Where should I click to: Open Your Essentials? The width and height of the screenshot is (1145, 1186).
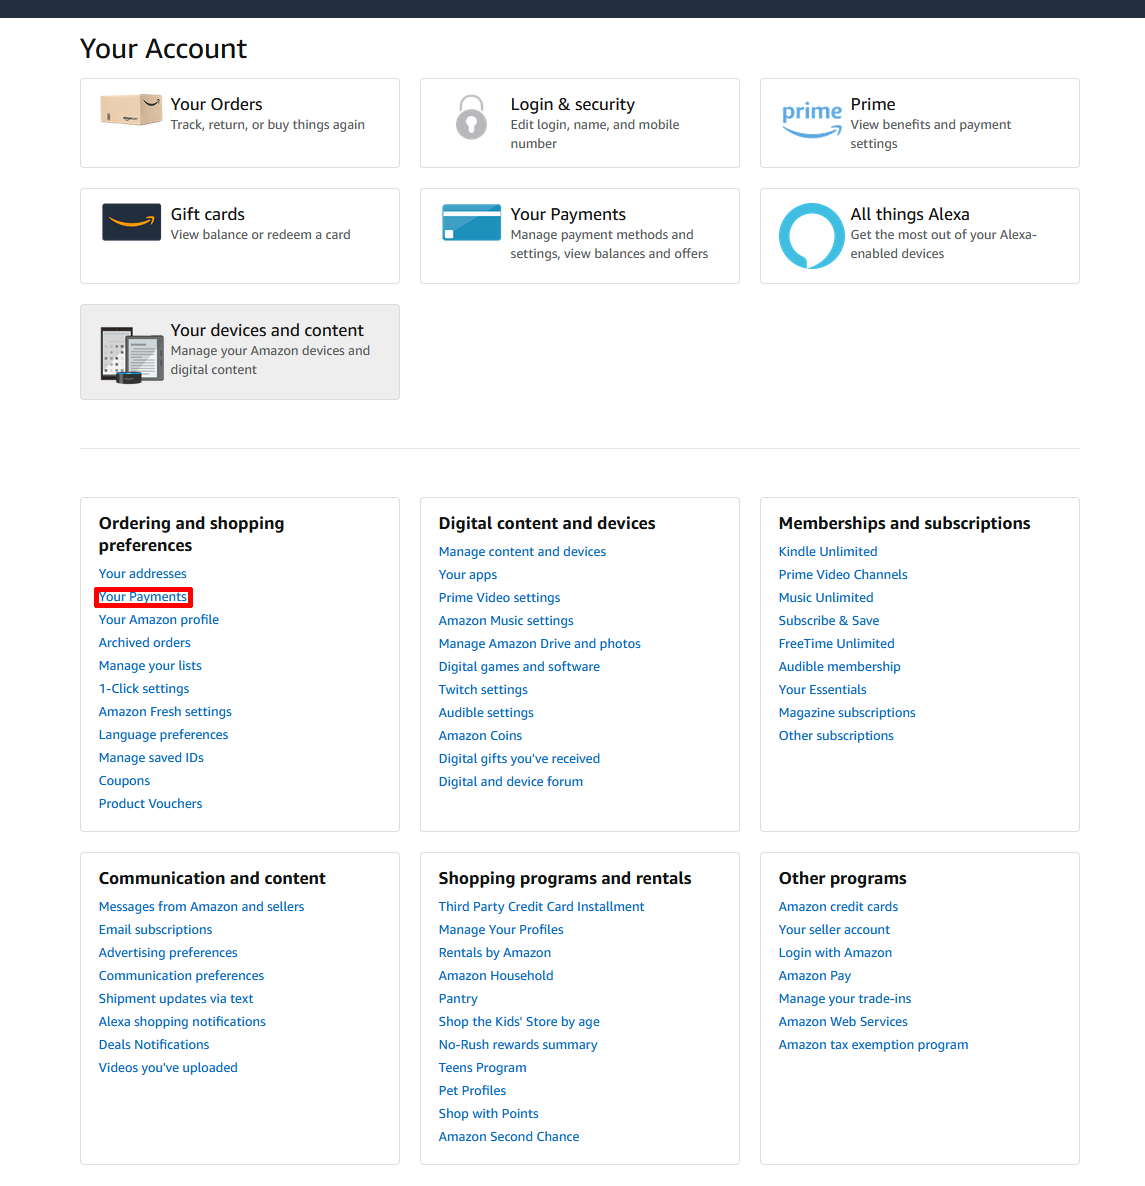click(x=823, y=690)
